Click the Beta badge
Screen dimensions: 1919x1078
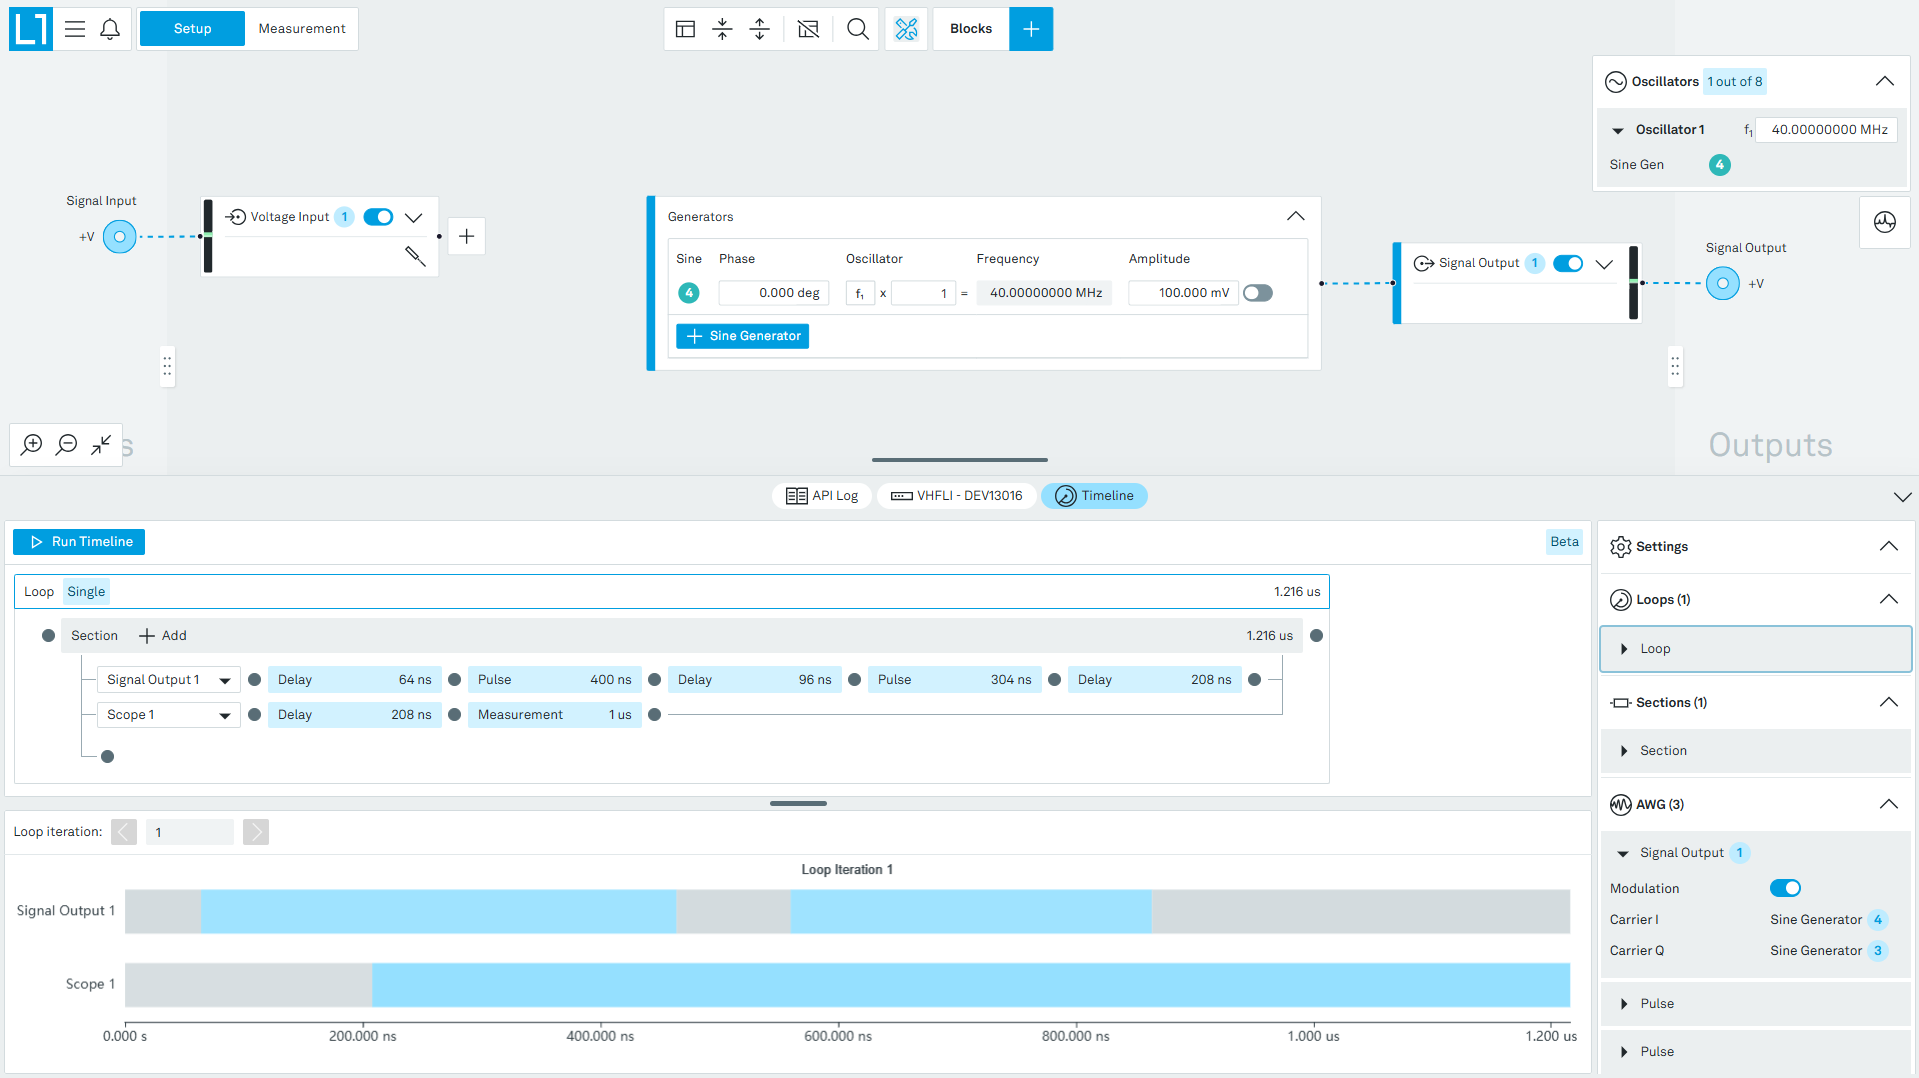coord(1564,542)
